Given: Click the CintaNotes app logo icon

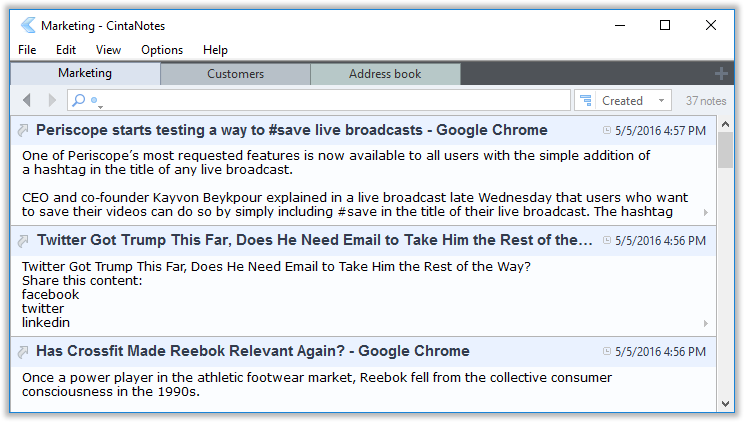Looking at the screenshot, I should (x=28, y=25).
